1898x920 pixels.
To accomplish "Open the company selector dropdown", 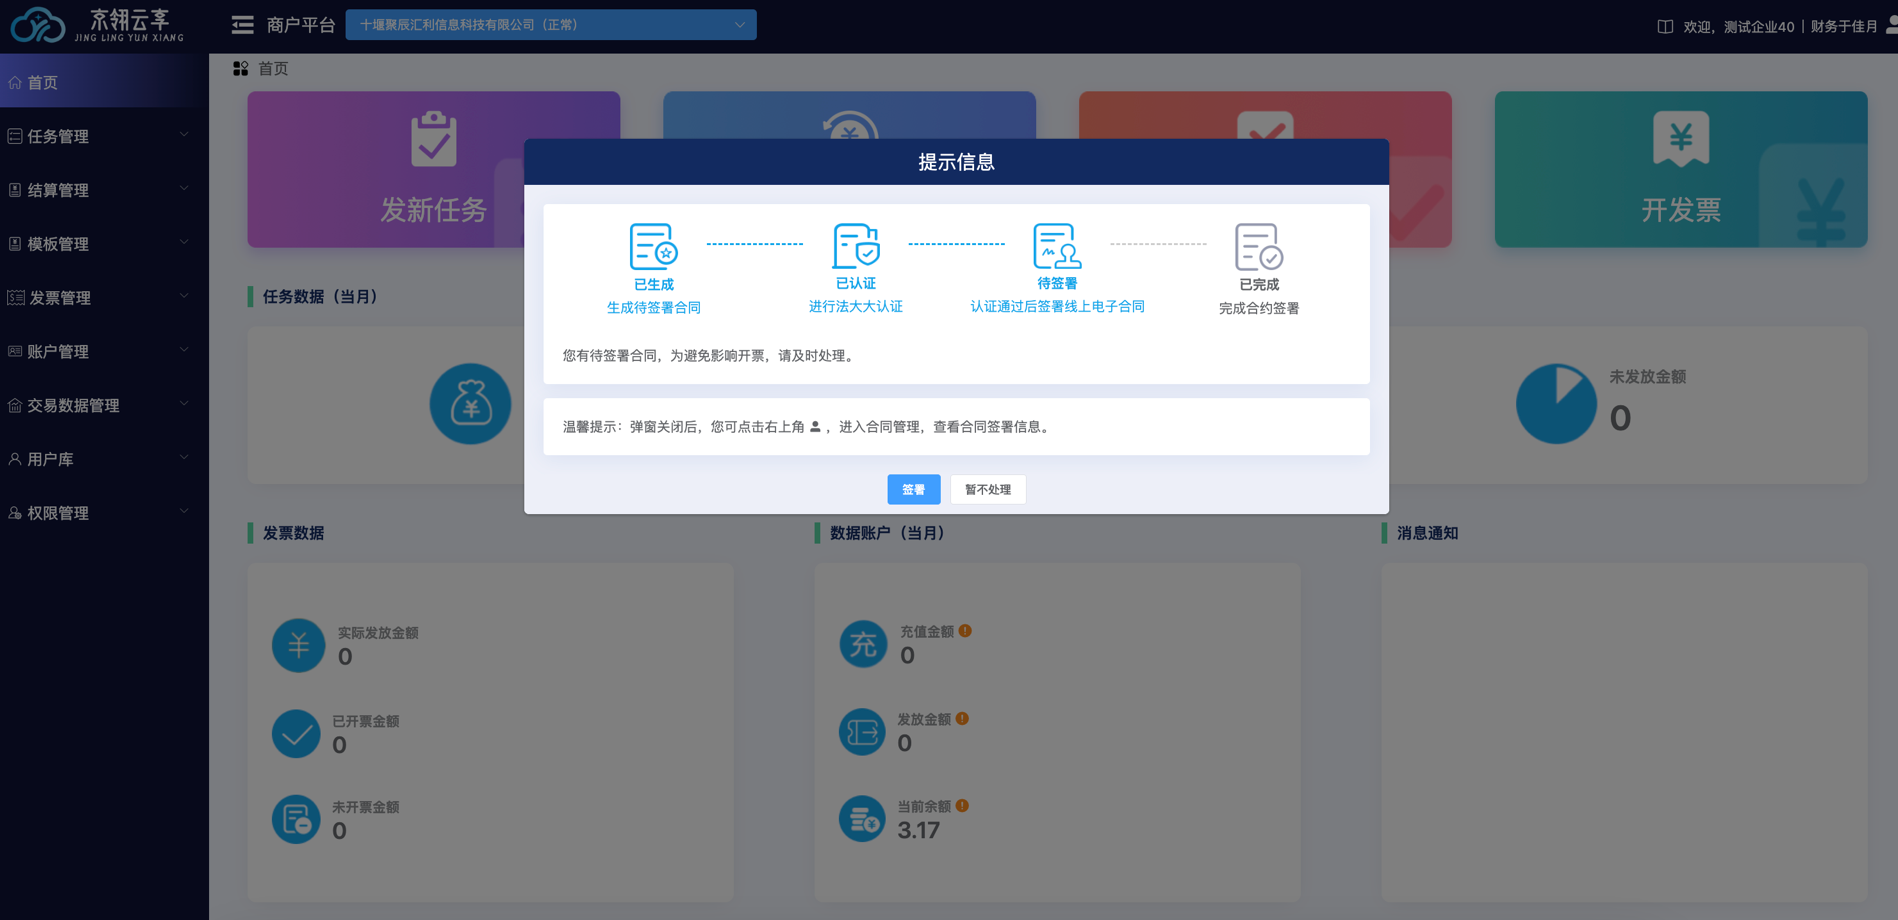I will click(550, 25).
